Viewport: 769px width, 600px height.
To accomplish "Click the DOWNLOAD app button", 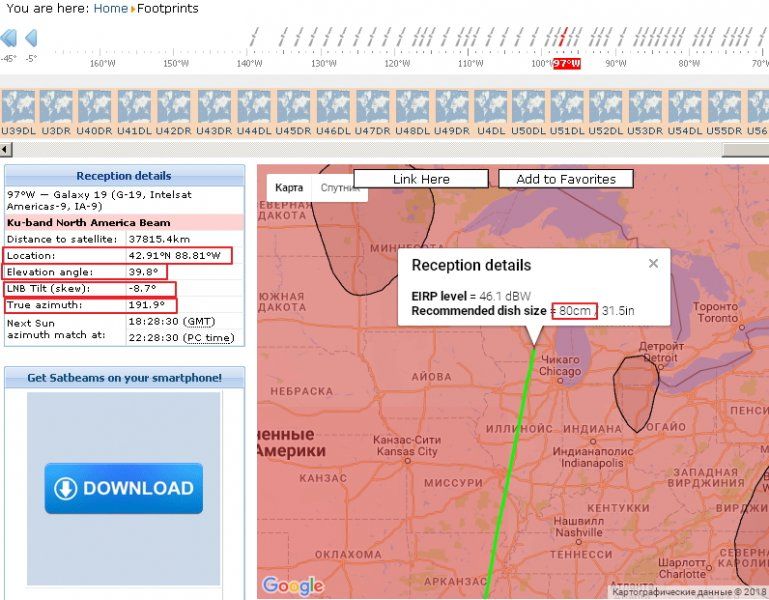I will 124,488.
